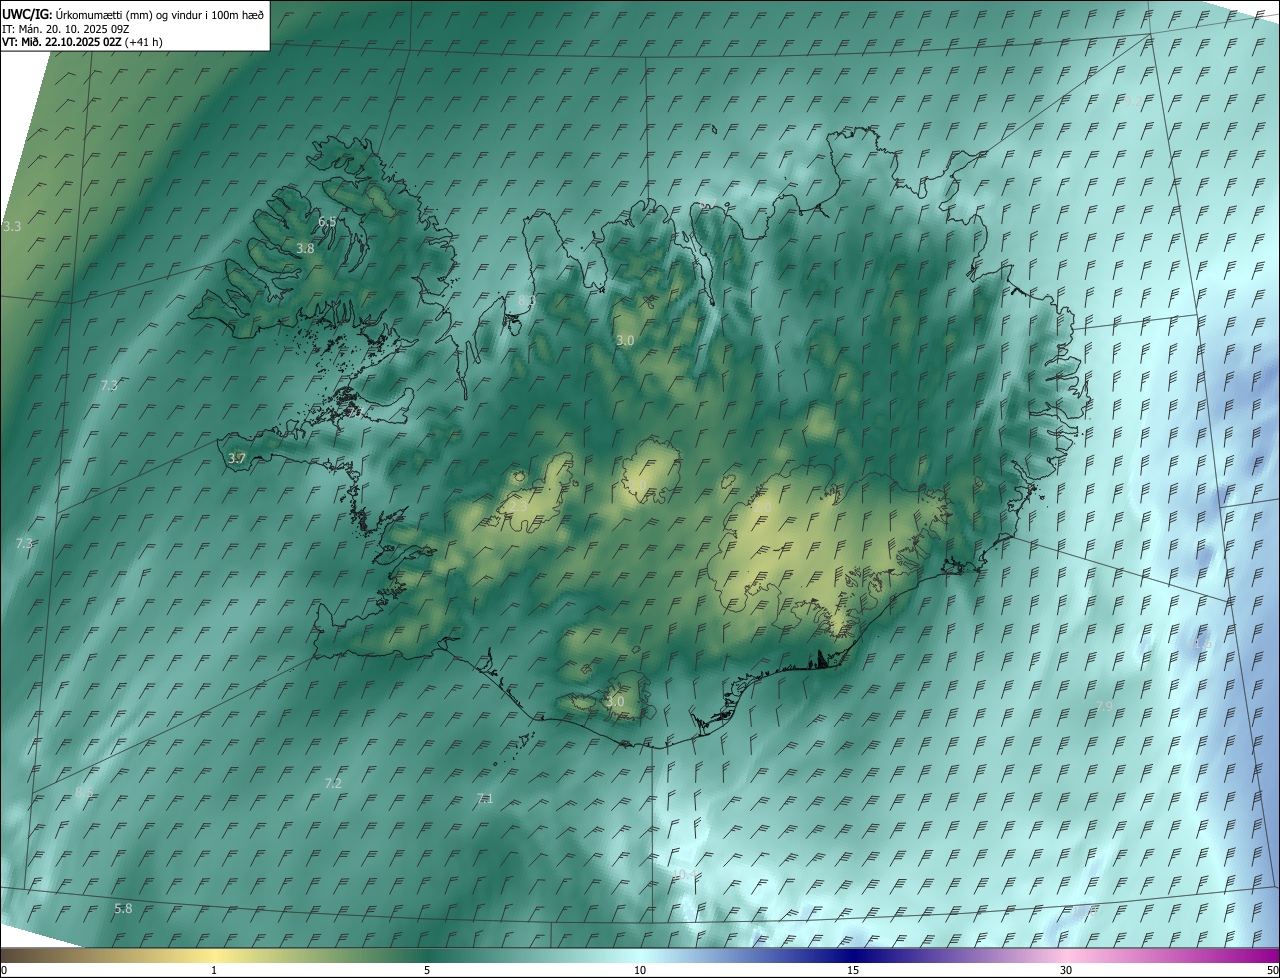Image resolution: width=1280 pixels, height=978 pixels.
Task: Click the precipitation colour scale bar
Action: [640, 956]
